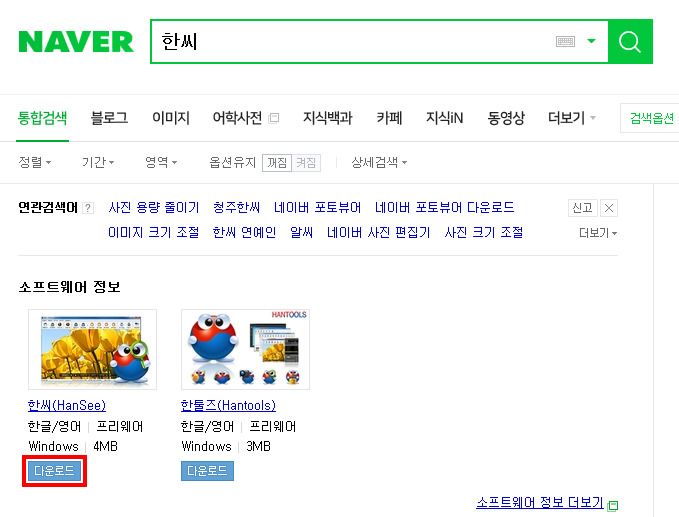Switch to the 이미지 tab
The image size is (679, 517).
[x=171, y=118]
